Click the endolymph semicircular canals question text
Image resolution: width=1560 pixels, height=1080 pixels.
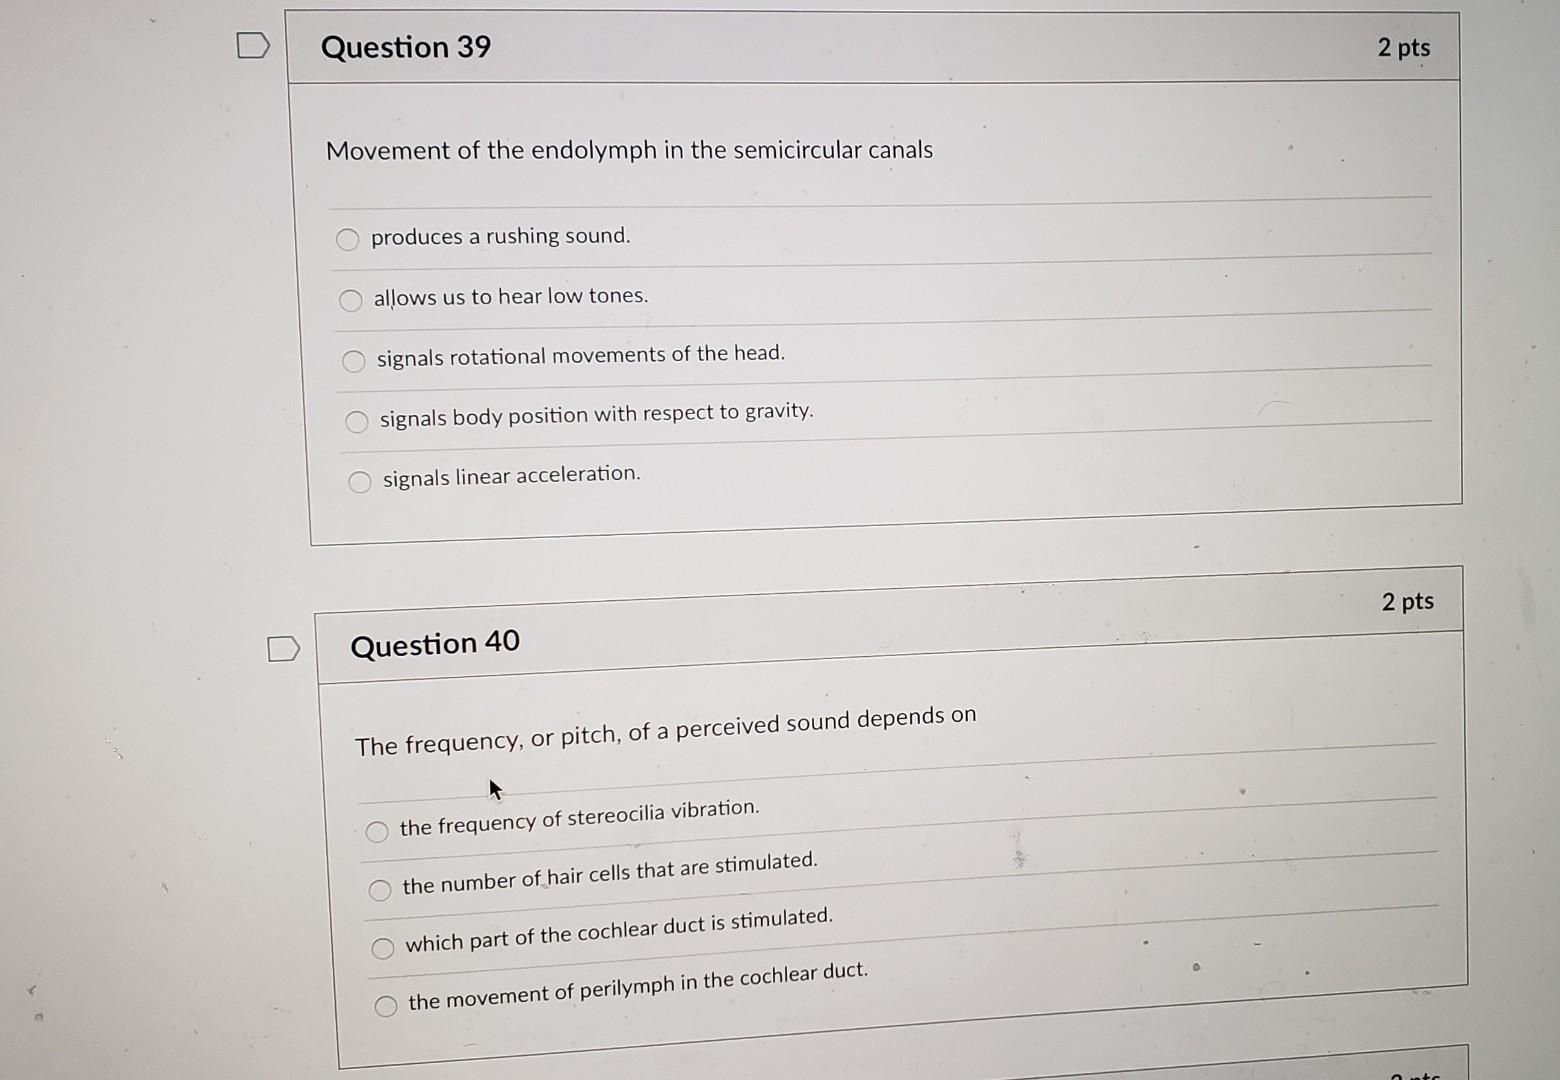(629, 150)
